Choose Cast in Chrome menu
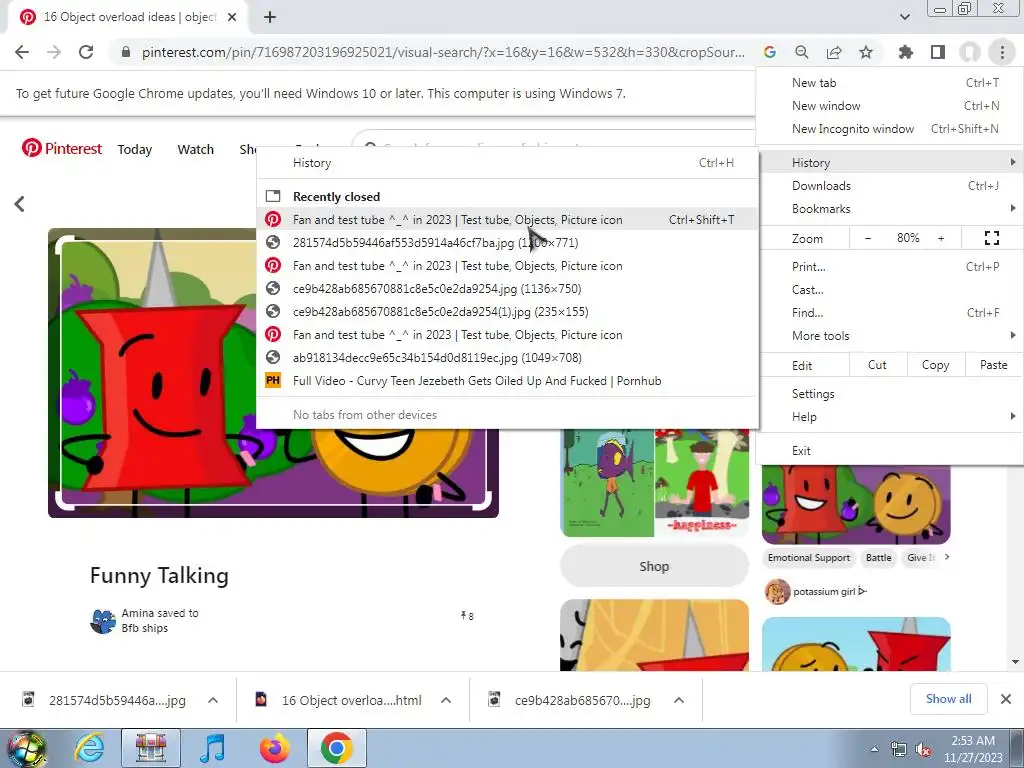The image size is (1024, 768). point(890,290)
